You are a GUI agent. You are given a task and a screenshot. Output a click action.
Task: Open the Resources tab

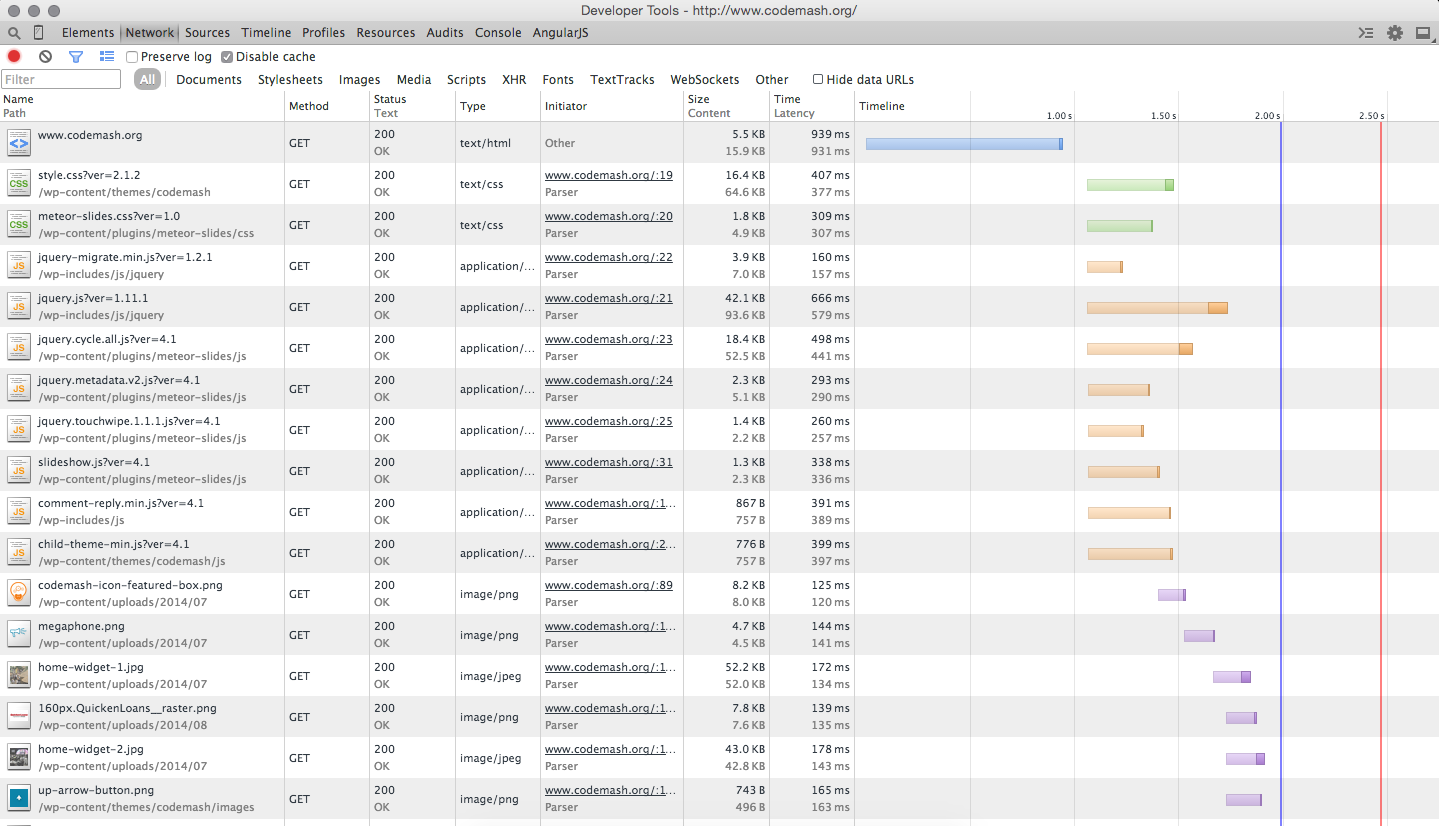386,33
